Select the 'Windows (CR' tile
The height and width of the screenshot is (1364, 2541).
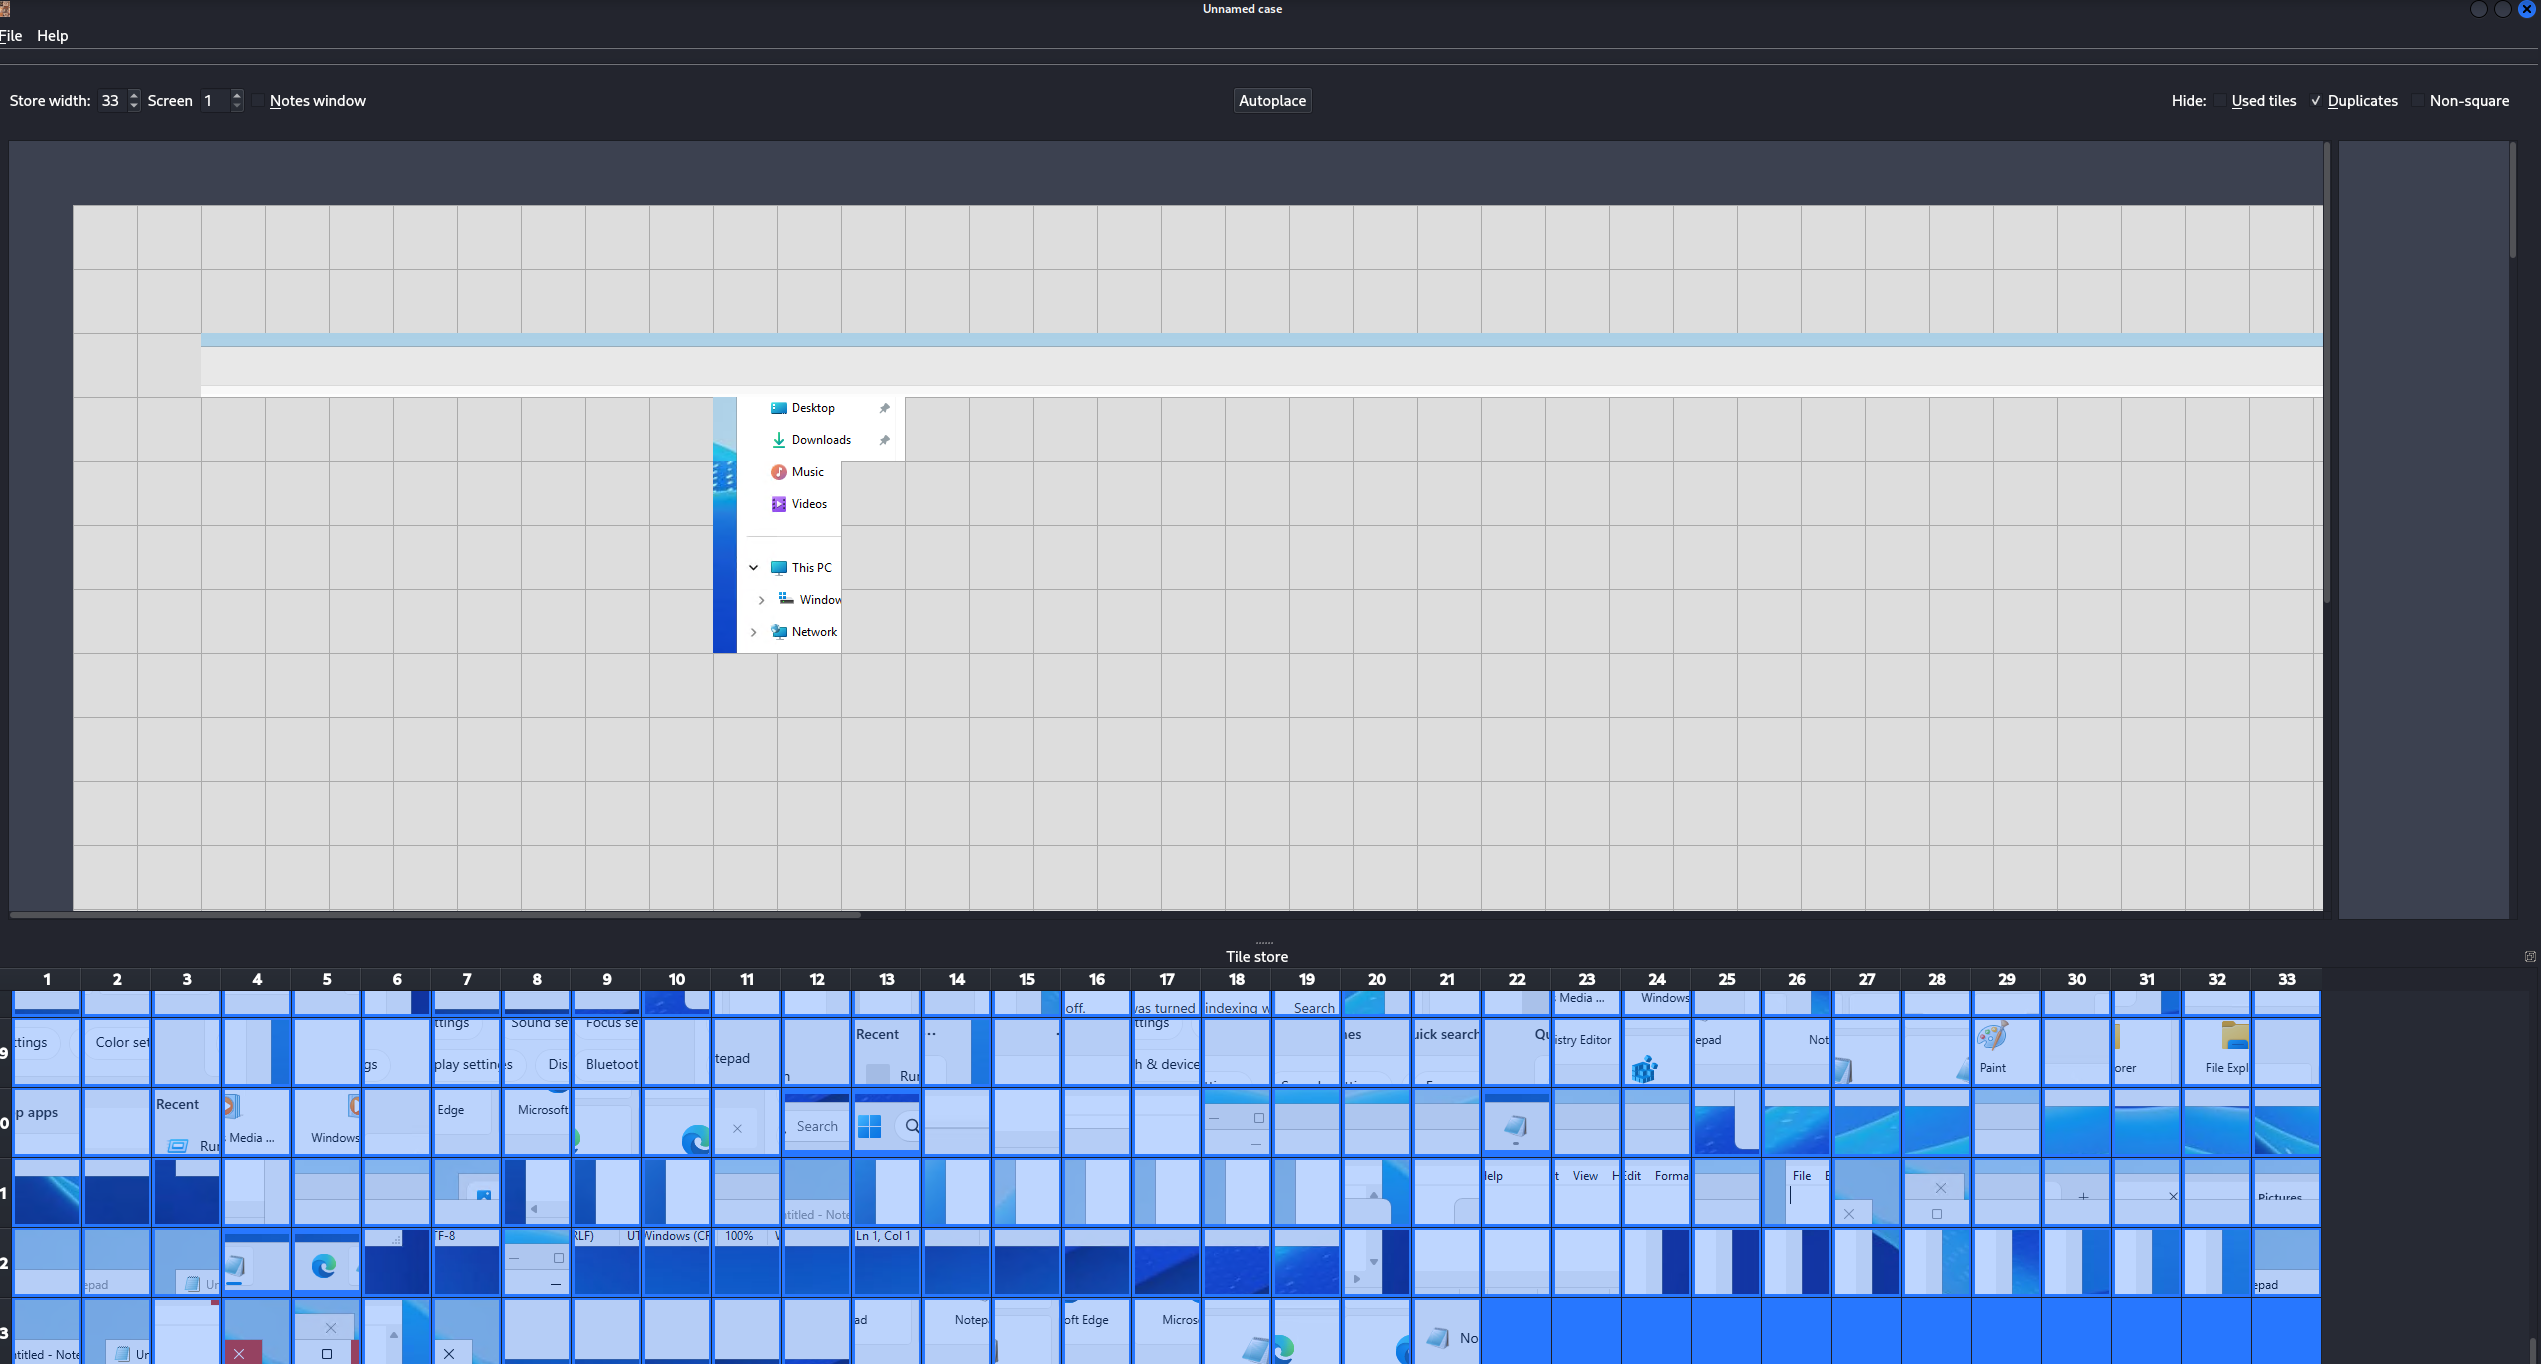pos(677,1262)
